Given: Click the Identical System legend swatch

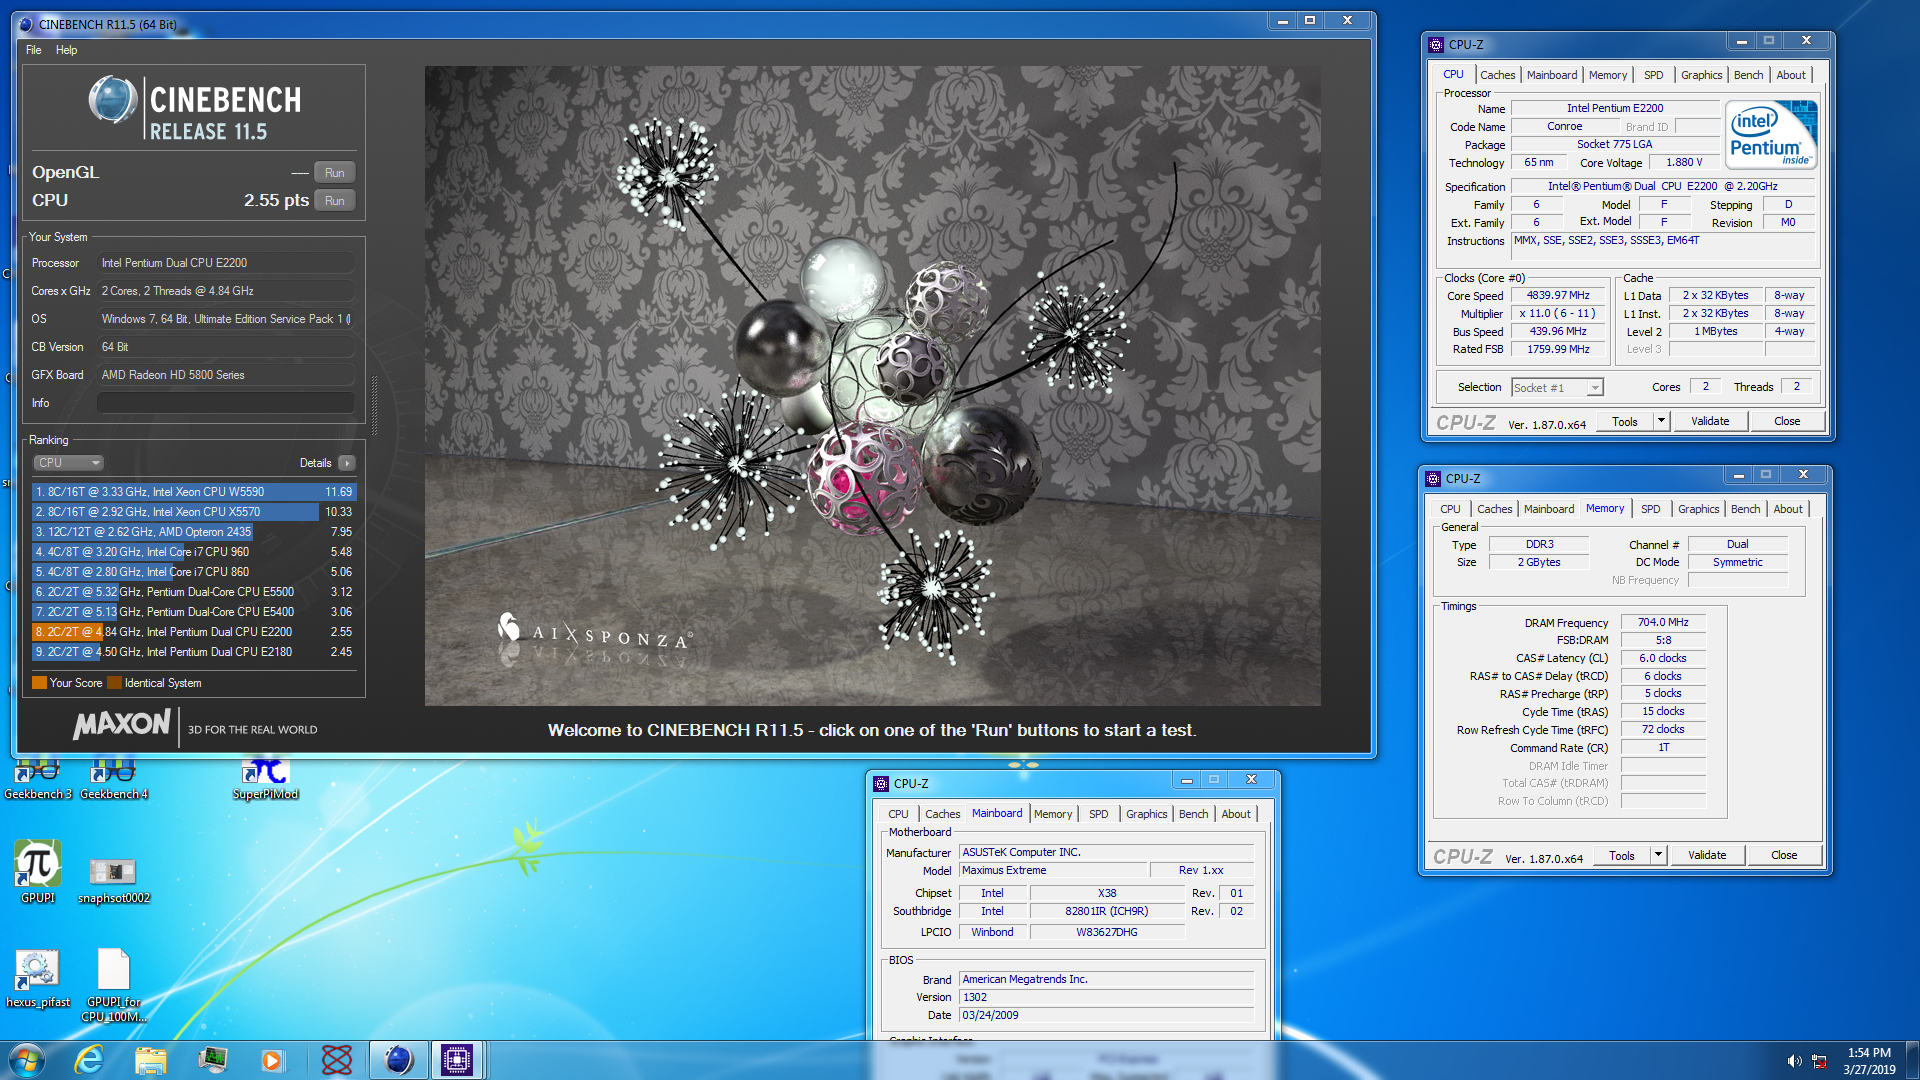Looking at the screenshot, I should point(114,683).
